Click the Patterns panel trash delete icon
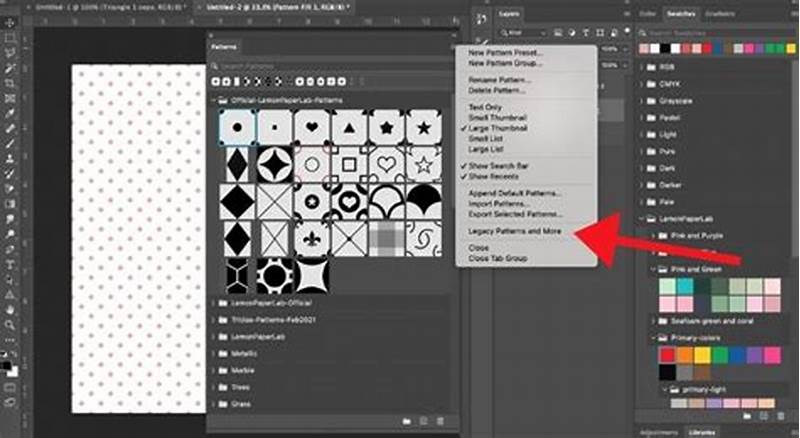The image size is (800, 438). click(440, 421)
